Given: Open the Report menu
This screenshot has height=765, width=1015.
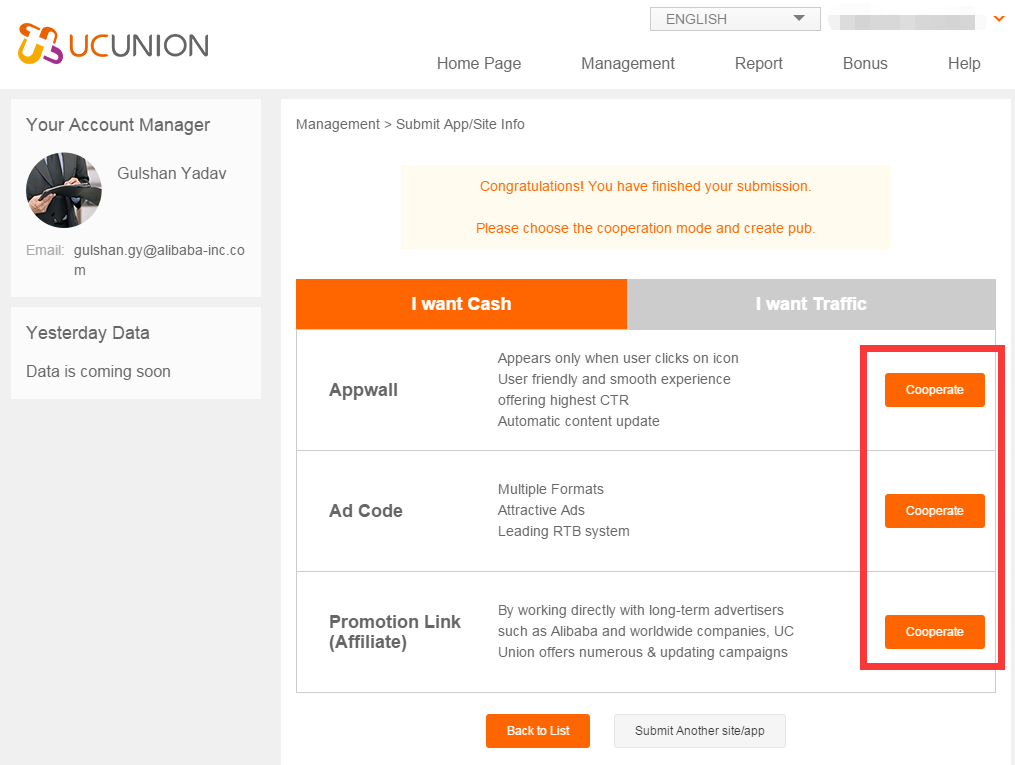Looking at the screenshot, I should (x=758, y=63).
